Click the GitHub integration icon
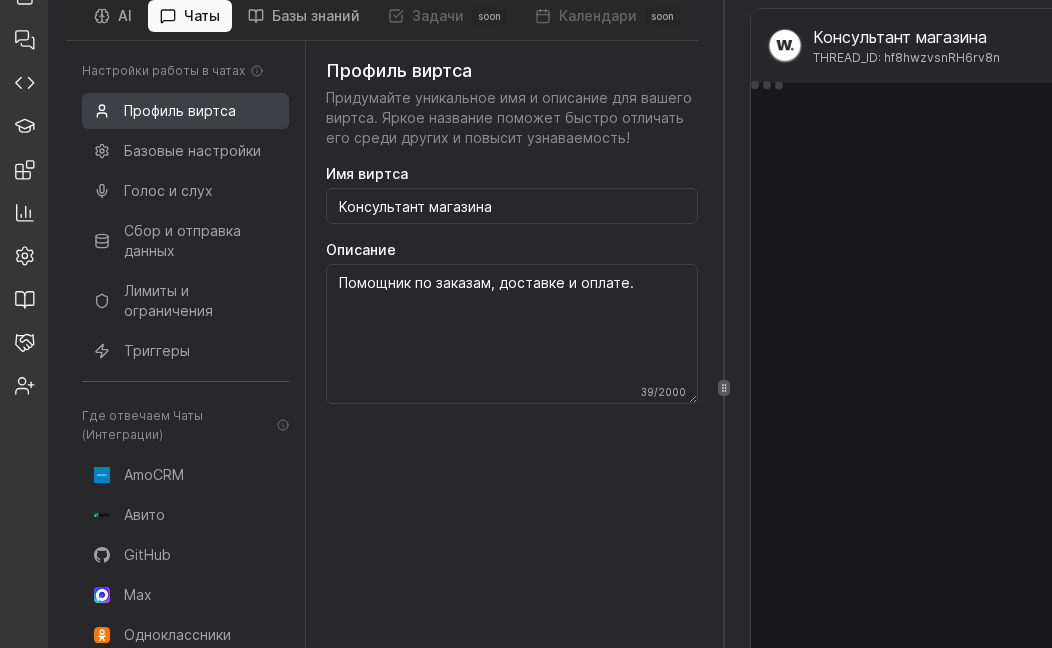Screen dimensions: 1052x648 coord(102,555)
